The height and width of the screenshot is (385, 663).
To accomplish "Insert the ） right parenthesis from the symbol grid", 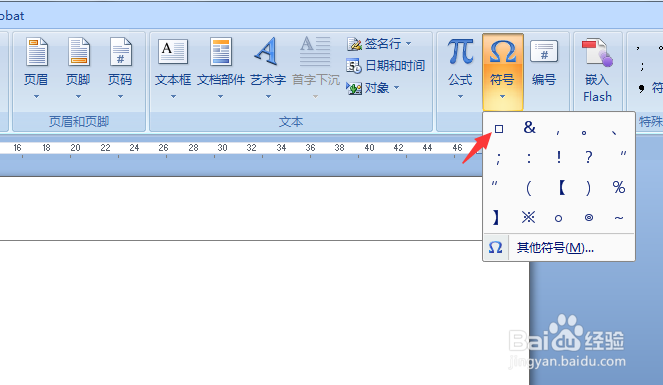I will 588,188.
